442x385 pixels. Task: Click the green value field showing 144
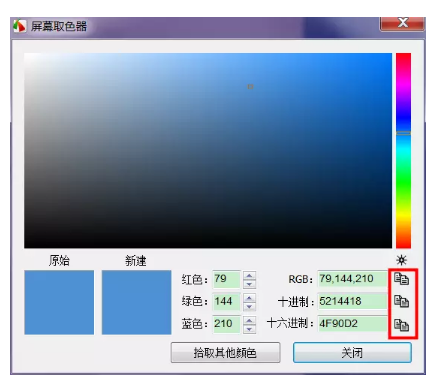click(226, 301)
